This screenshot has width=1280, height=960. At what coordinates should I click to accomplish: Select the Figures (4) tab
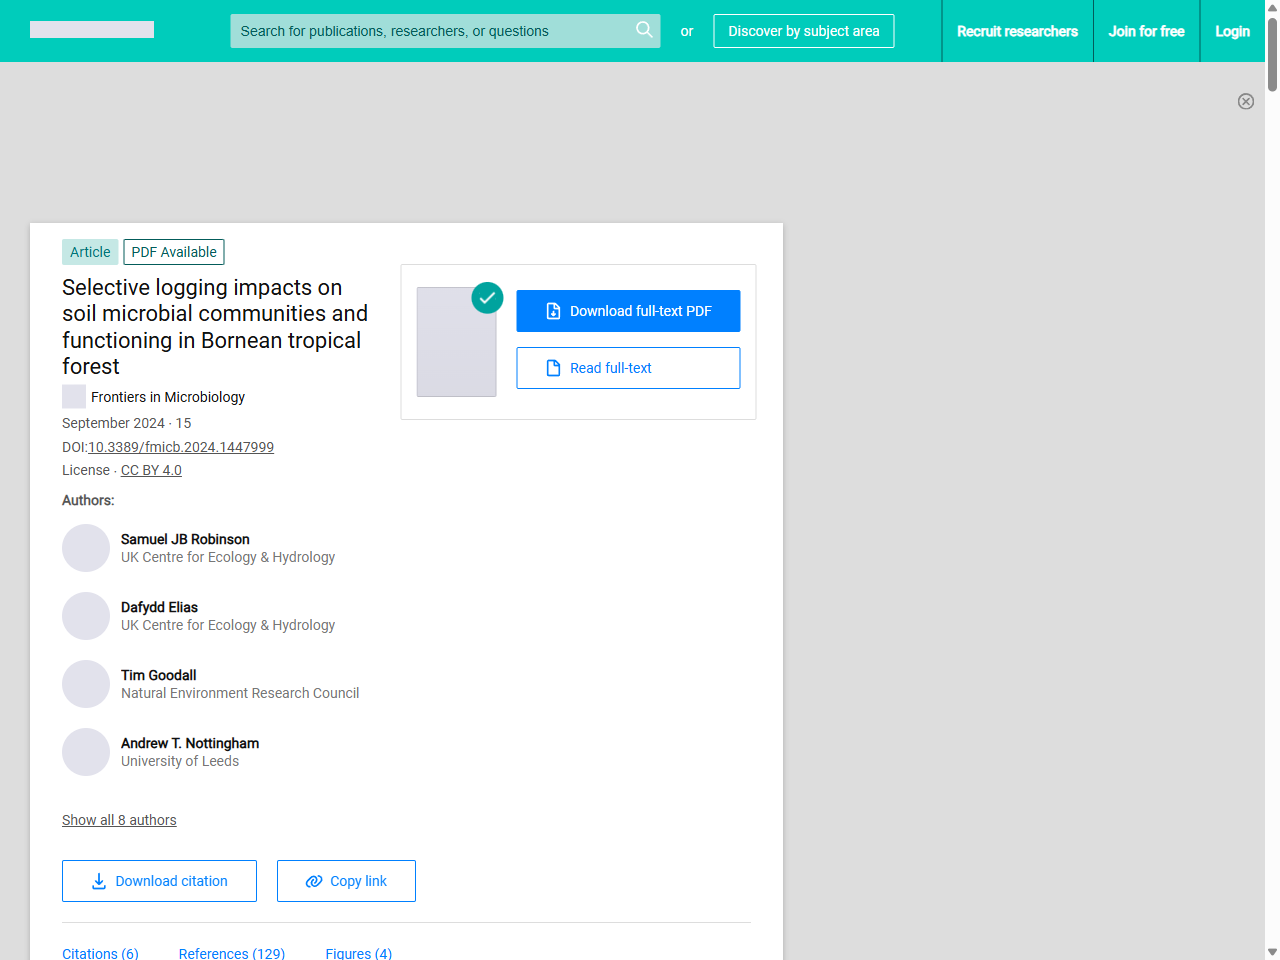(359, 953)
